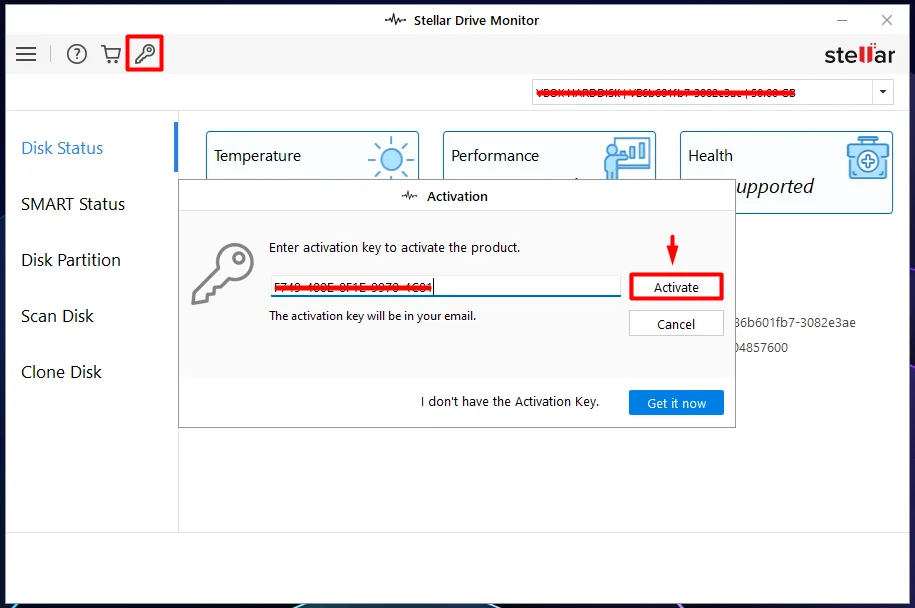
Task: Open the hamburger menu
Action: [26, 54]
